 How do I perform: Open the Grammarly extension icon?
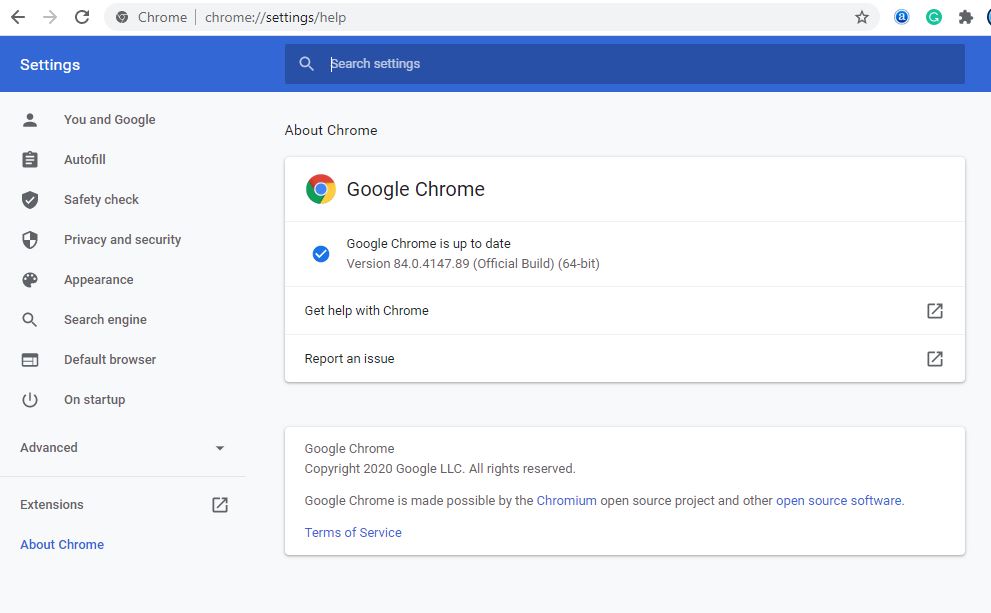pos(933,17)
